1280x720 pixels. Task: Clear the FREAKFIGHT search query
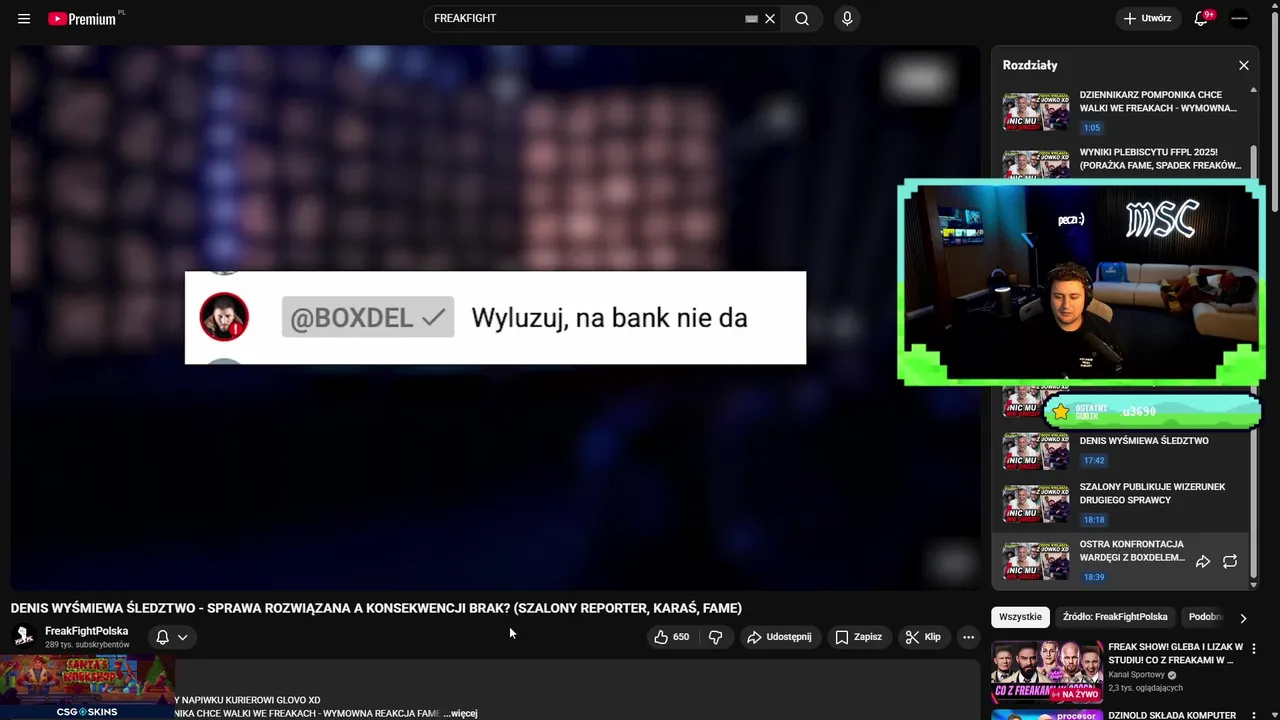(770, 19)
